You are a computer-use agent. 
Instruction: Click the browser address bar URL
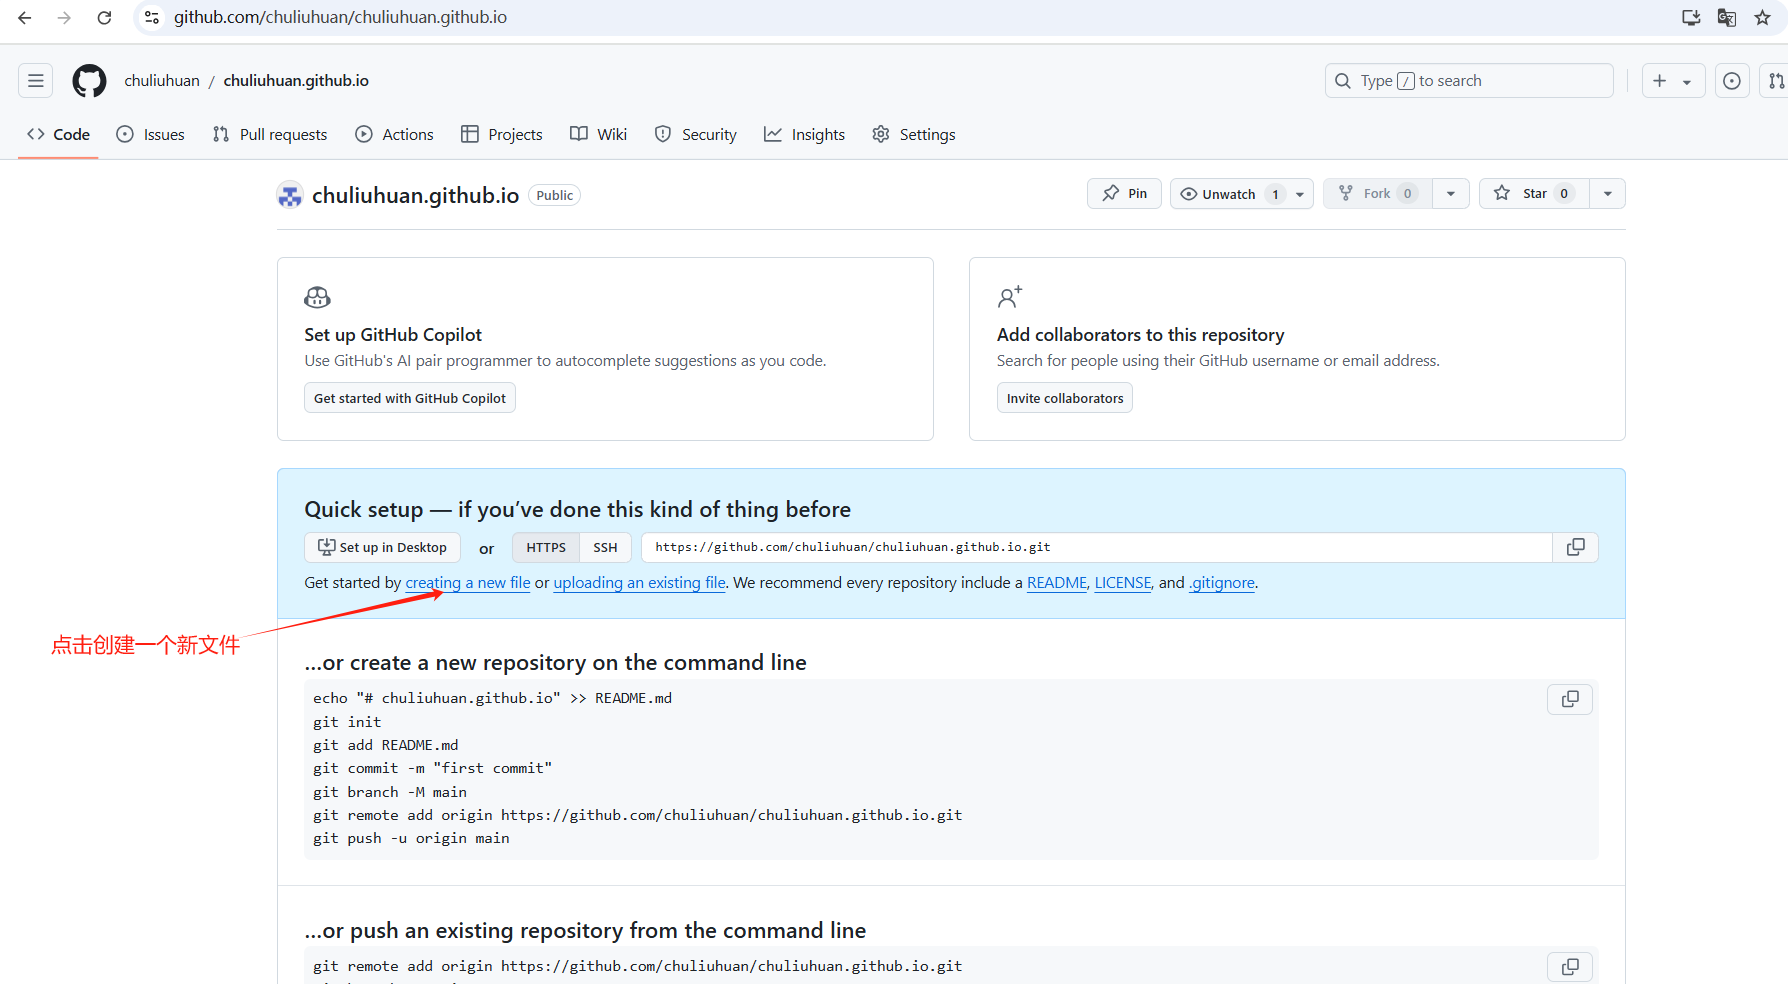[340, 18]
